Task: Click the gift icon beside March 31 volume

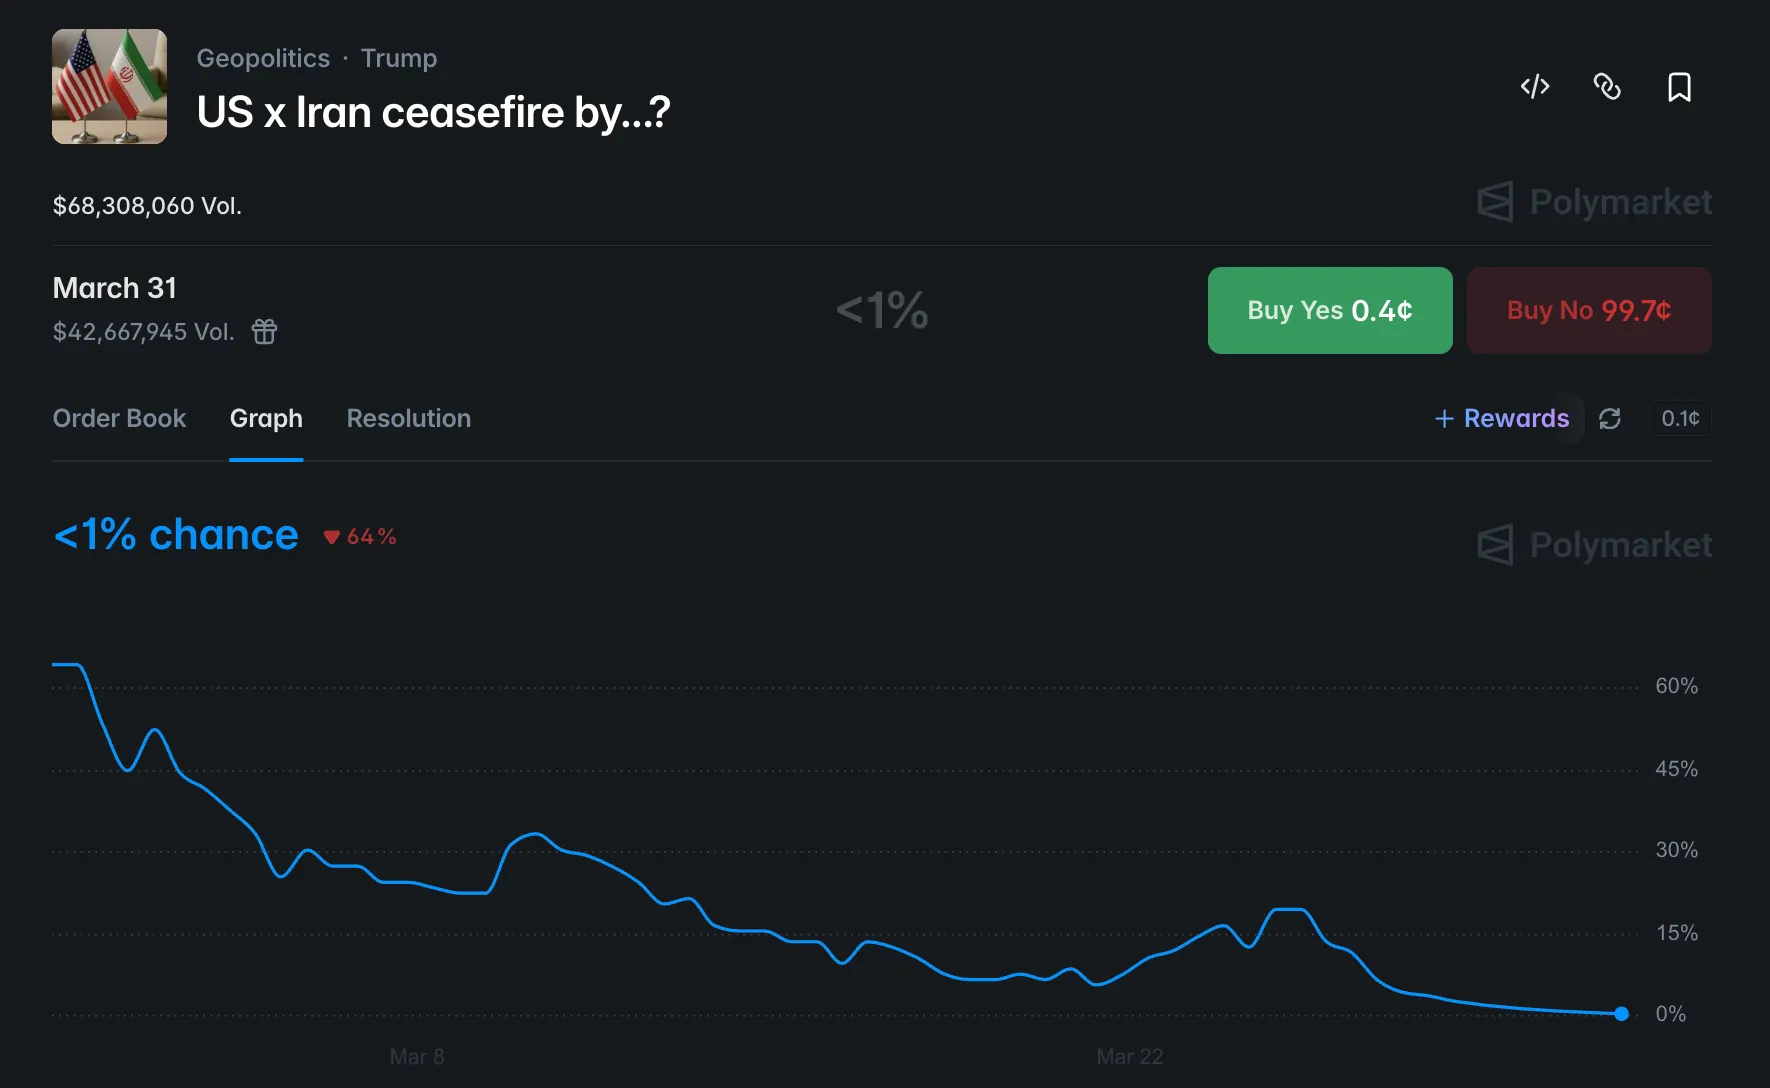Action: point(264,331)
